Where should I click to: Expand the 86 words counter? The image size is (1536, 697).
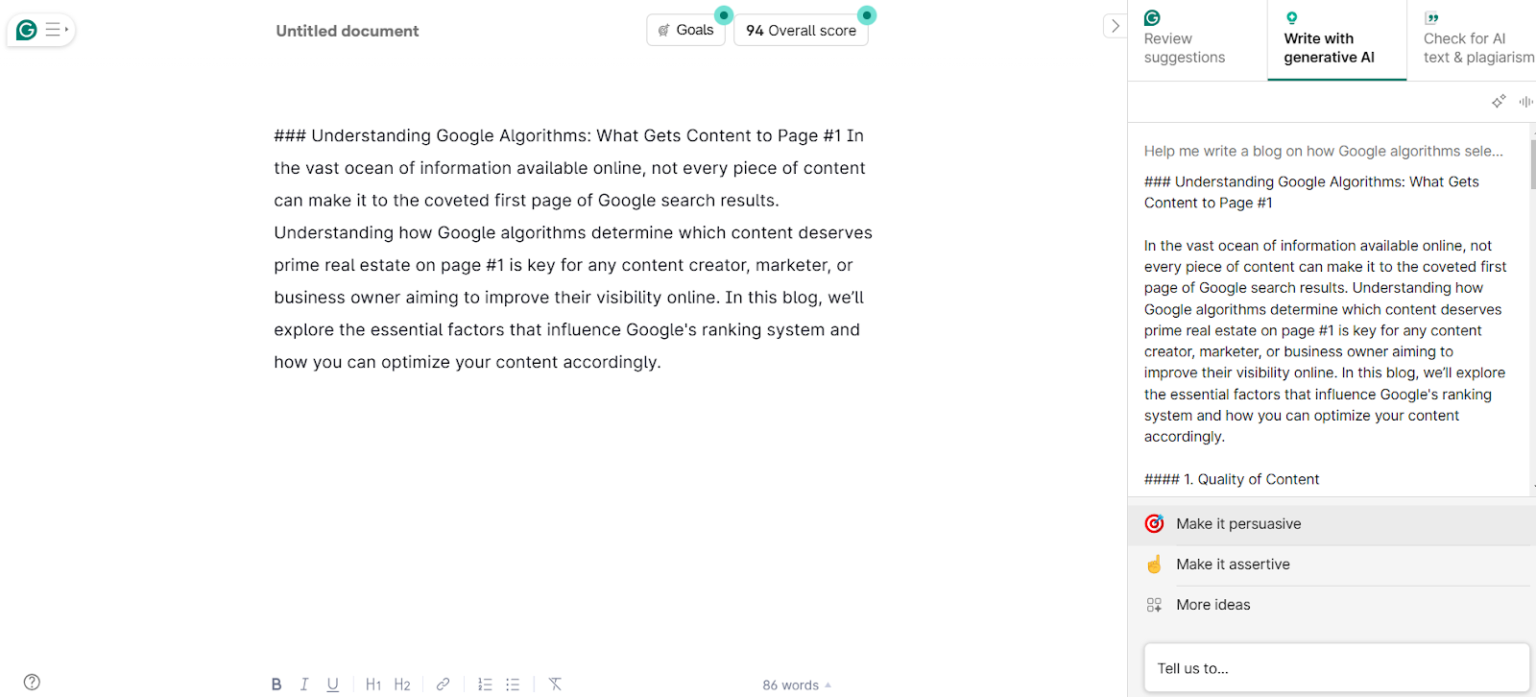(x=795, y=684)
